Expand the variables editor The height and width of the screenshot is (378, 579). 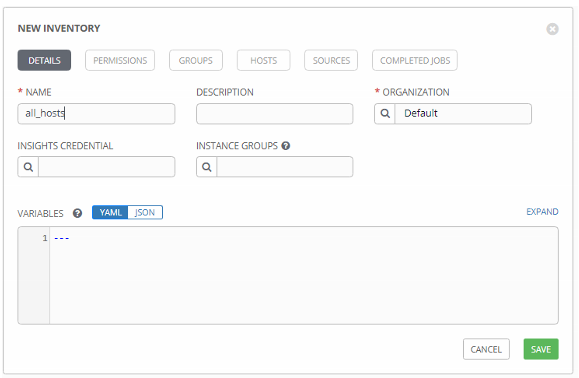(x=542, y=212)
